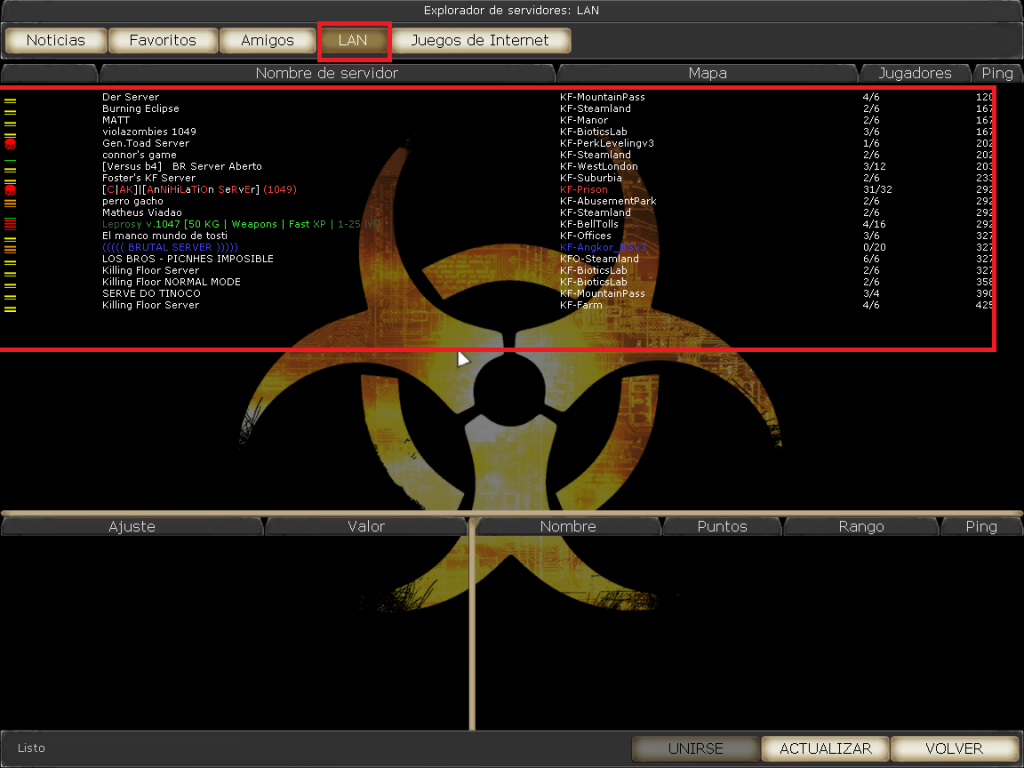The height and width of the screenshot is (768, 1024).
Task: Click status icon beside LOS BROS server
Action: [x=10, y=263]
